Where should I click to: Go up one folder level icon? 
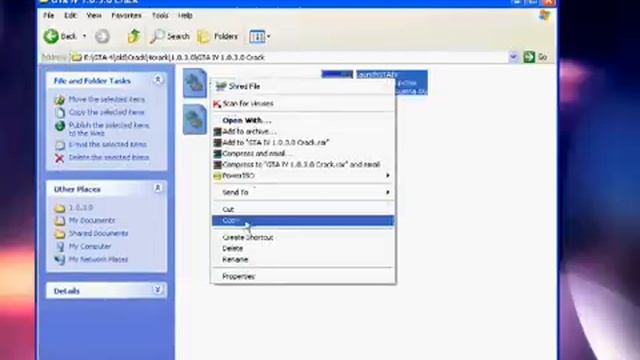133,36
